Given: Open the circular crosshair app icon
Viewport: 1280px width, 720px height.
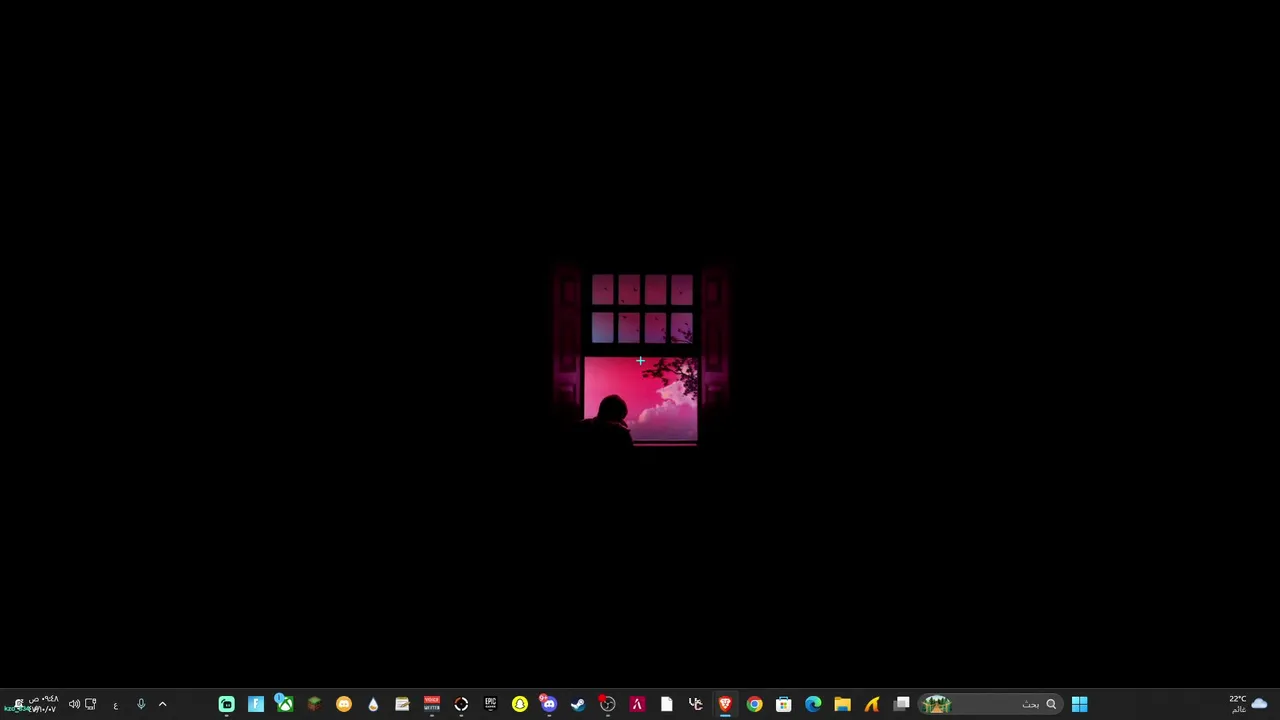Looking at the screenshot, I should point(461,704).
